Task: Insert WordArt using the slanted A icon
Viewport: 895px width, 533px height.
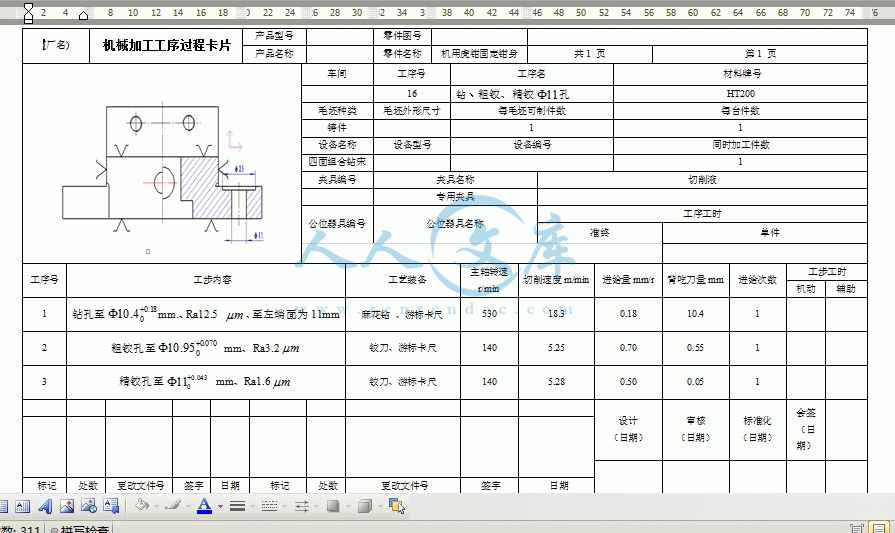Action: point(45,506)
